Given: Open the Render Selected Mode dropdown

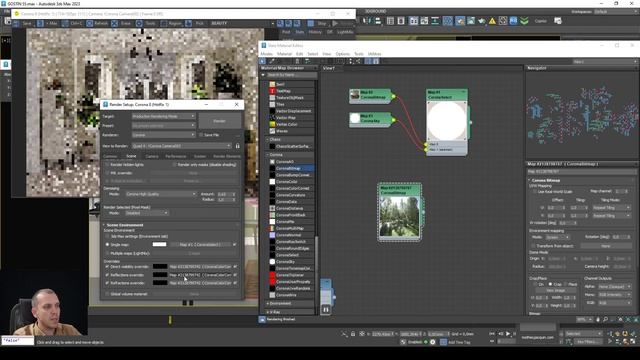Looking at the screenshot, I should [x=147, y=213].
